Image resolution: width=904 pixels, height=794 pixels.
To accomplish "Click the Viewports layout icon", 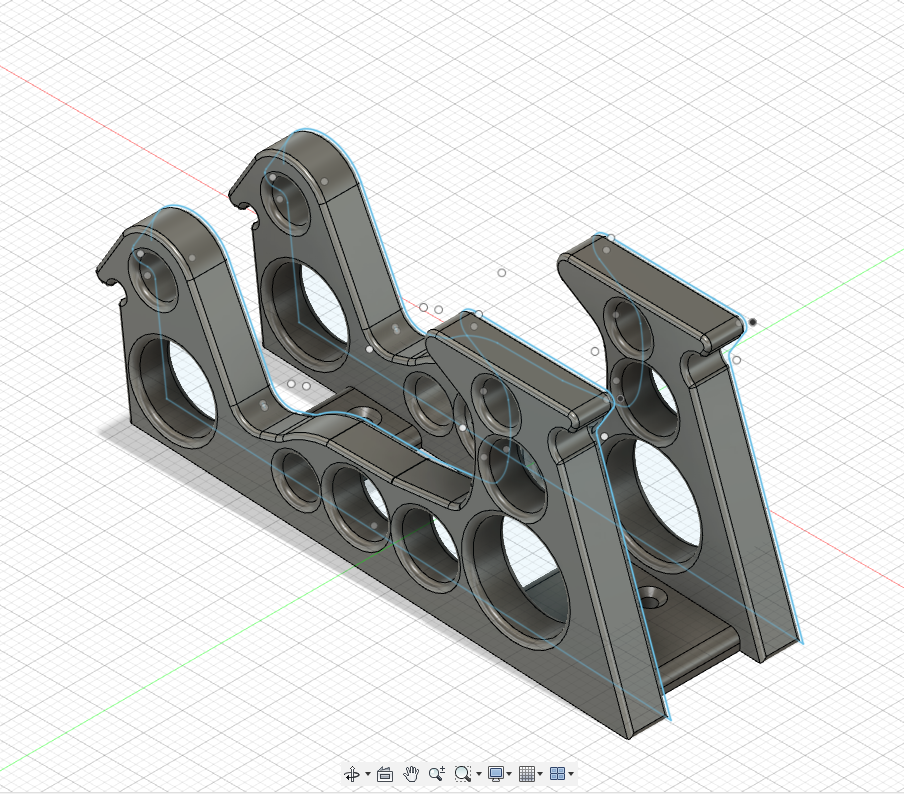I will click(x=558, y=774).
